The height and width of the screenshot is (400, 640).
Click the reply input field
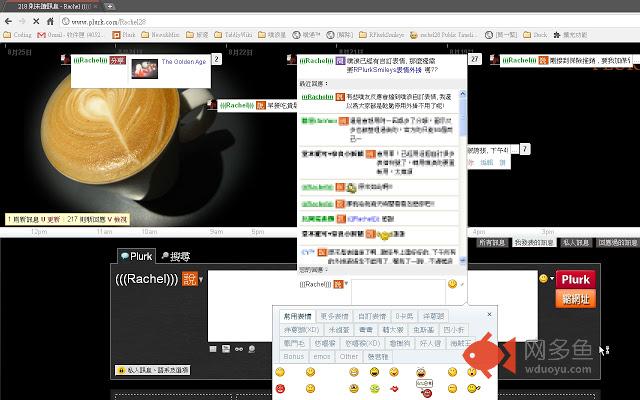pos(398,291)
